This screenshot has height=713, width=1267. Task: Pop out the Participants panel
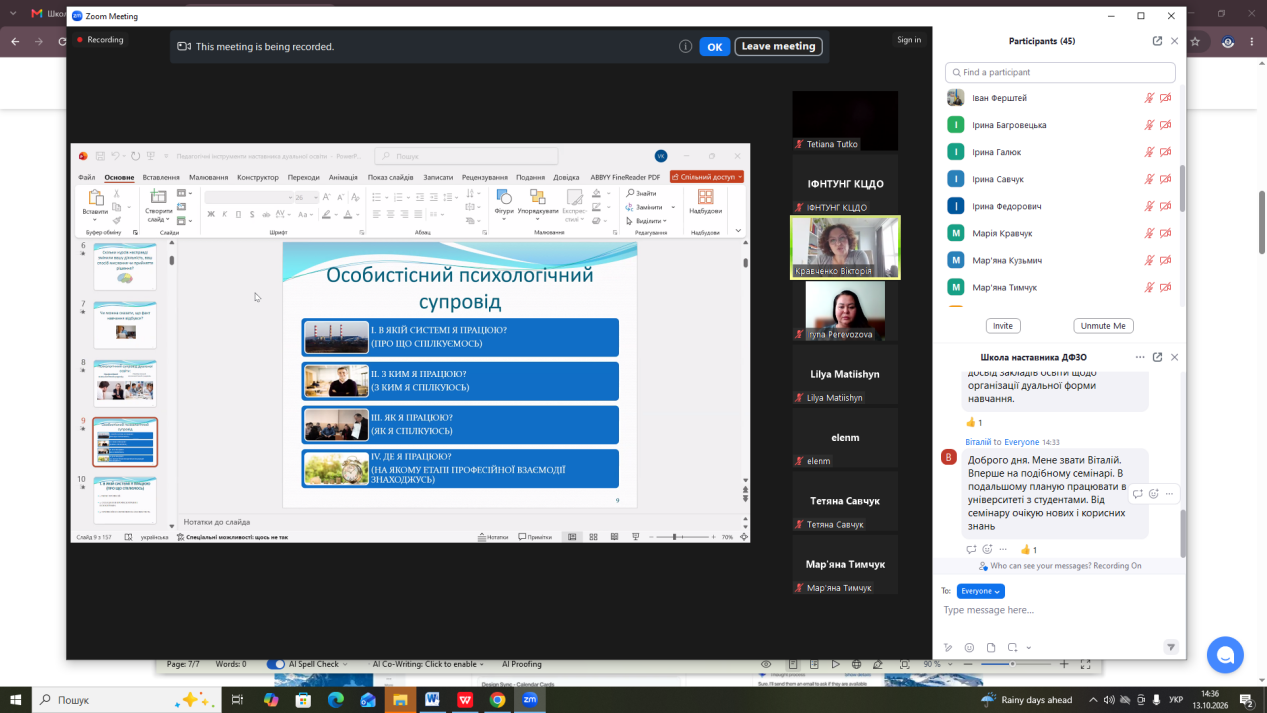1157,41
